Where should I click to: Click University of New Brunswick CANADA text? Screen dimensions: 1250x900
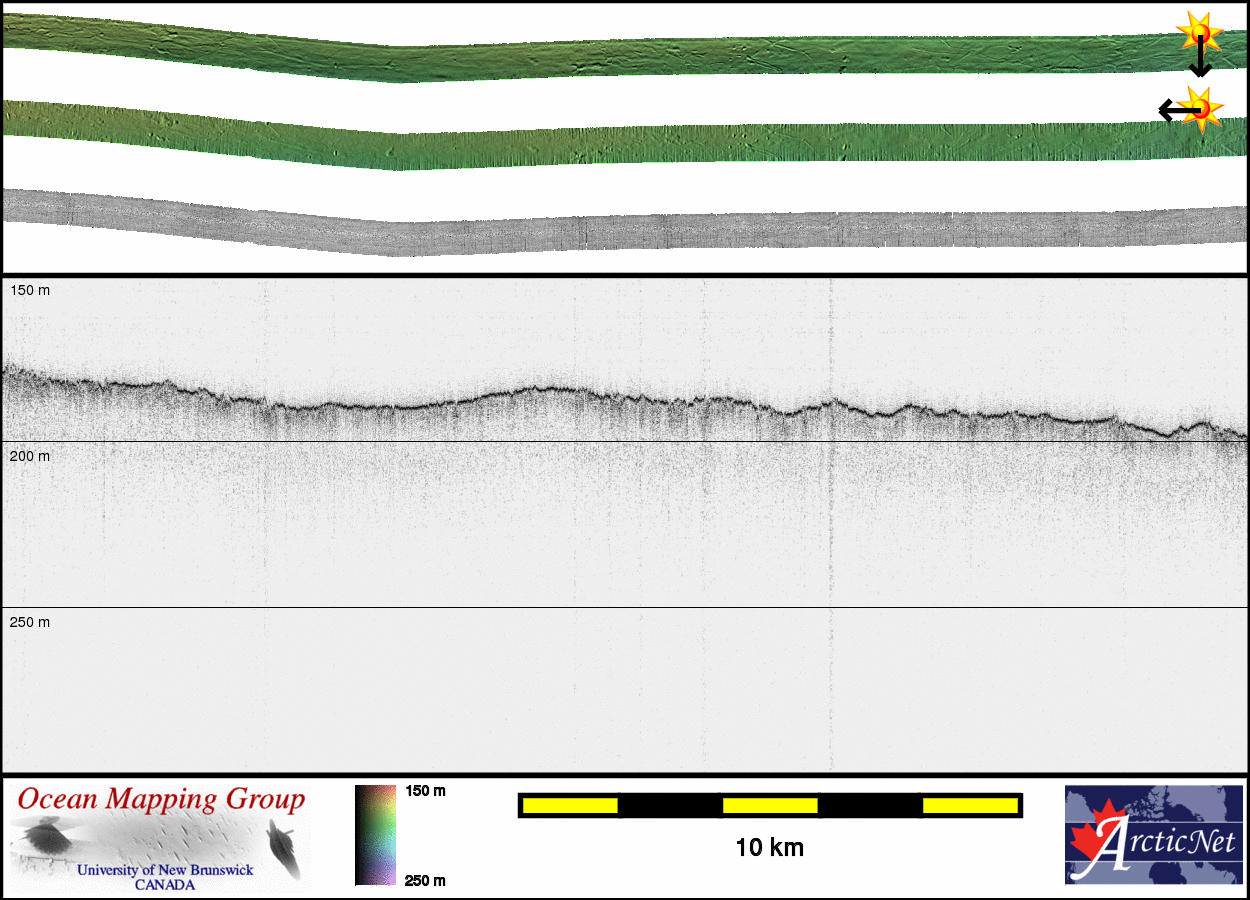pyautogui.click(x=165, y=877)
